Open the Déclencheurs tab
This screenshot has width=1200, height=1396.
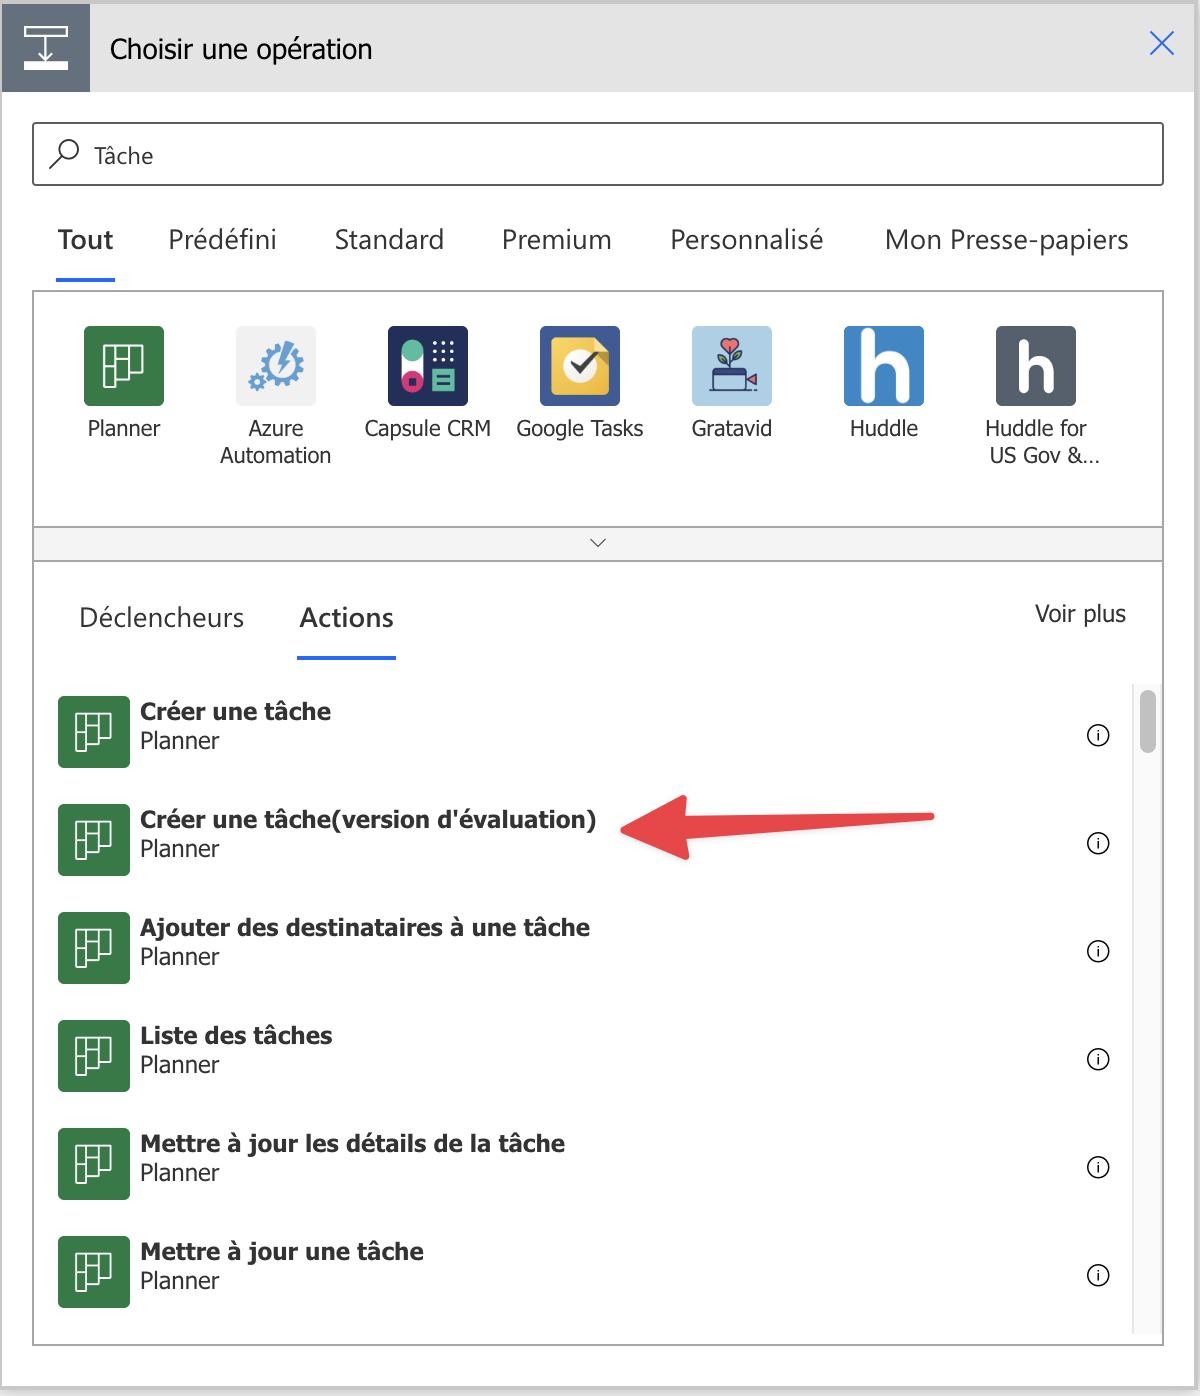pos(161,618)
